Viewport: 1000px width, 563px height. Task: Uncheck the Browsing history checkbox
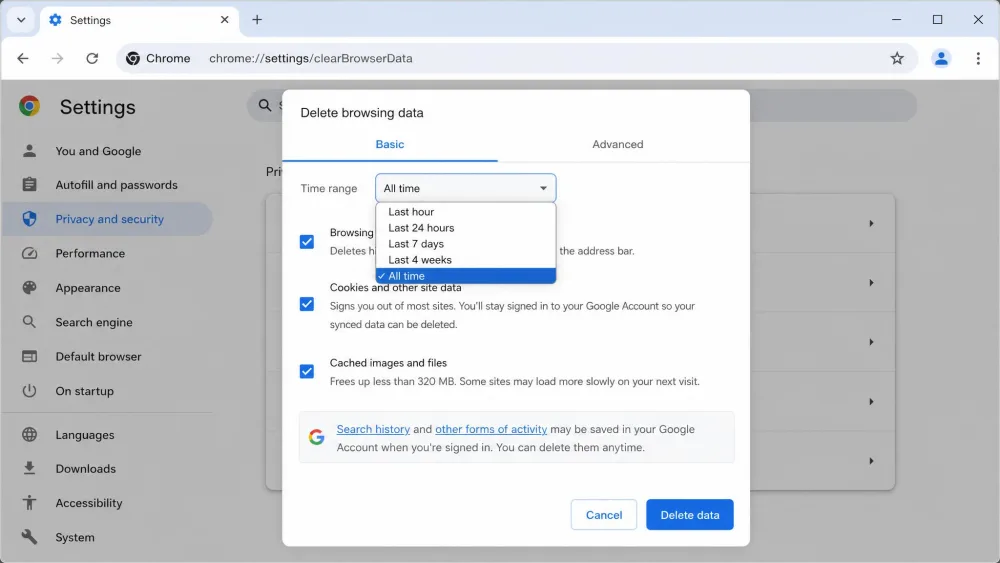(x=307, y=242)
